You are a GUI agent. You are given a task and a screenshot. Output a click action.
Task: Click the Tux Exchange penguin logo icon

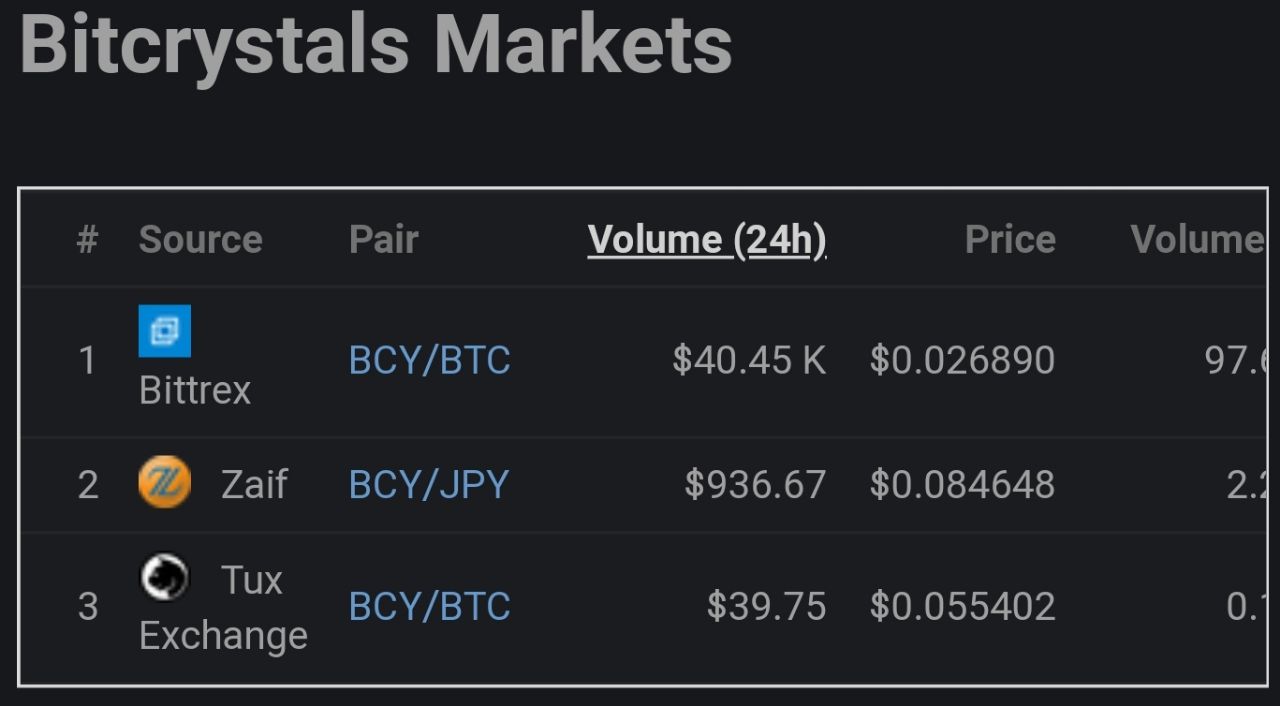pos(164,578)
